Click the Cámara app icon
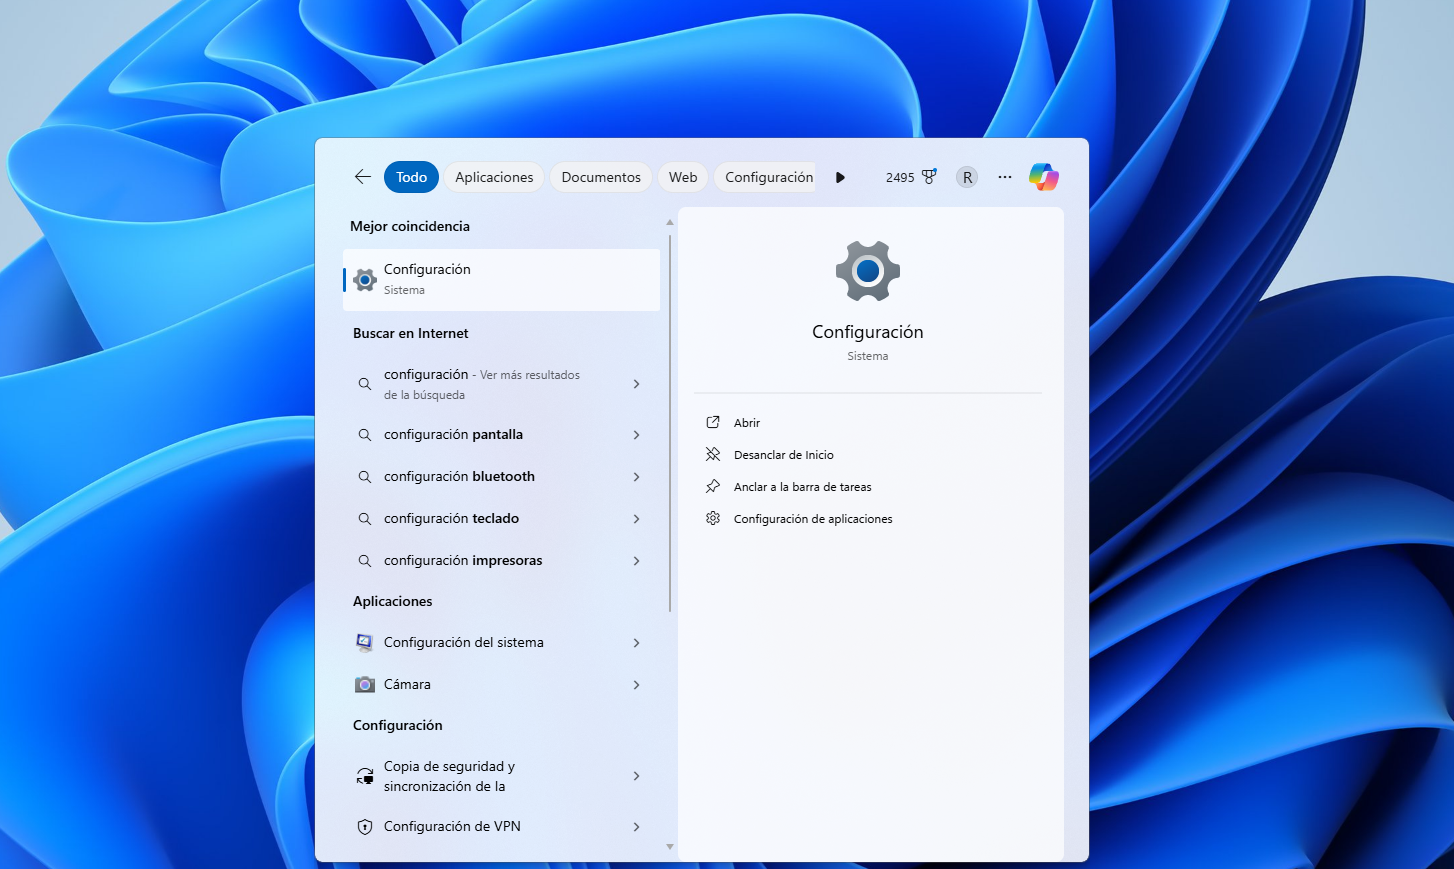Viewport: 1454px width, 869px height. 365,685
